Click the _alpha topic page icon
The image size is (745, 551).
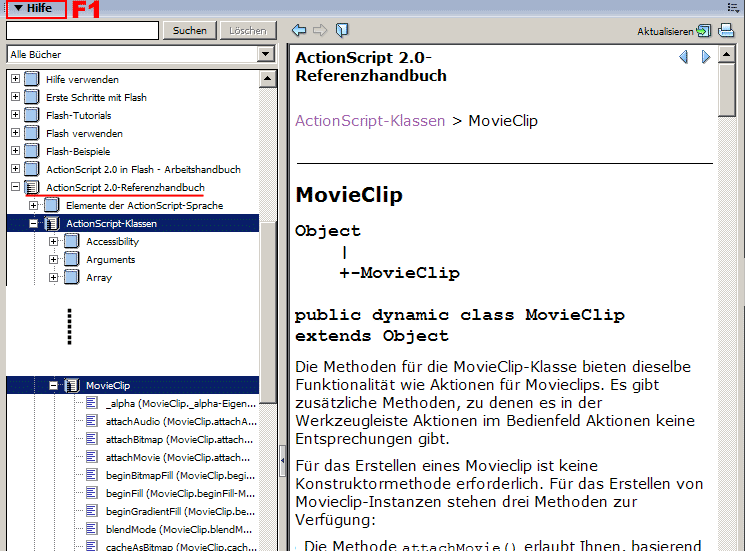[92, 403]
